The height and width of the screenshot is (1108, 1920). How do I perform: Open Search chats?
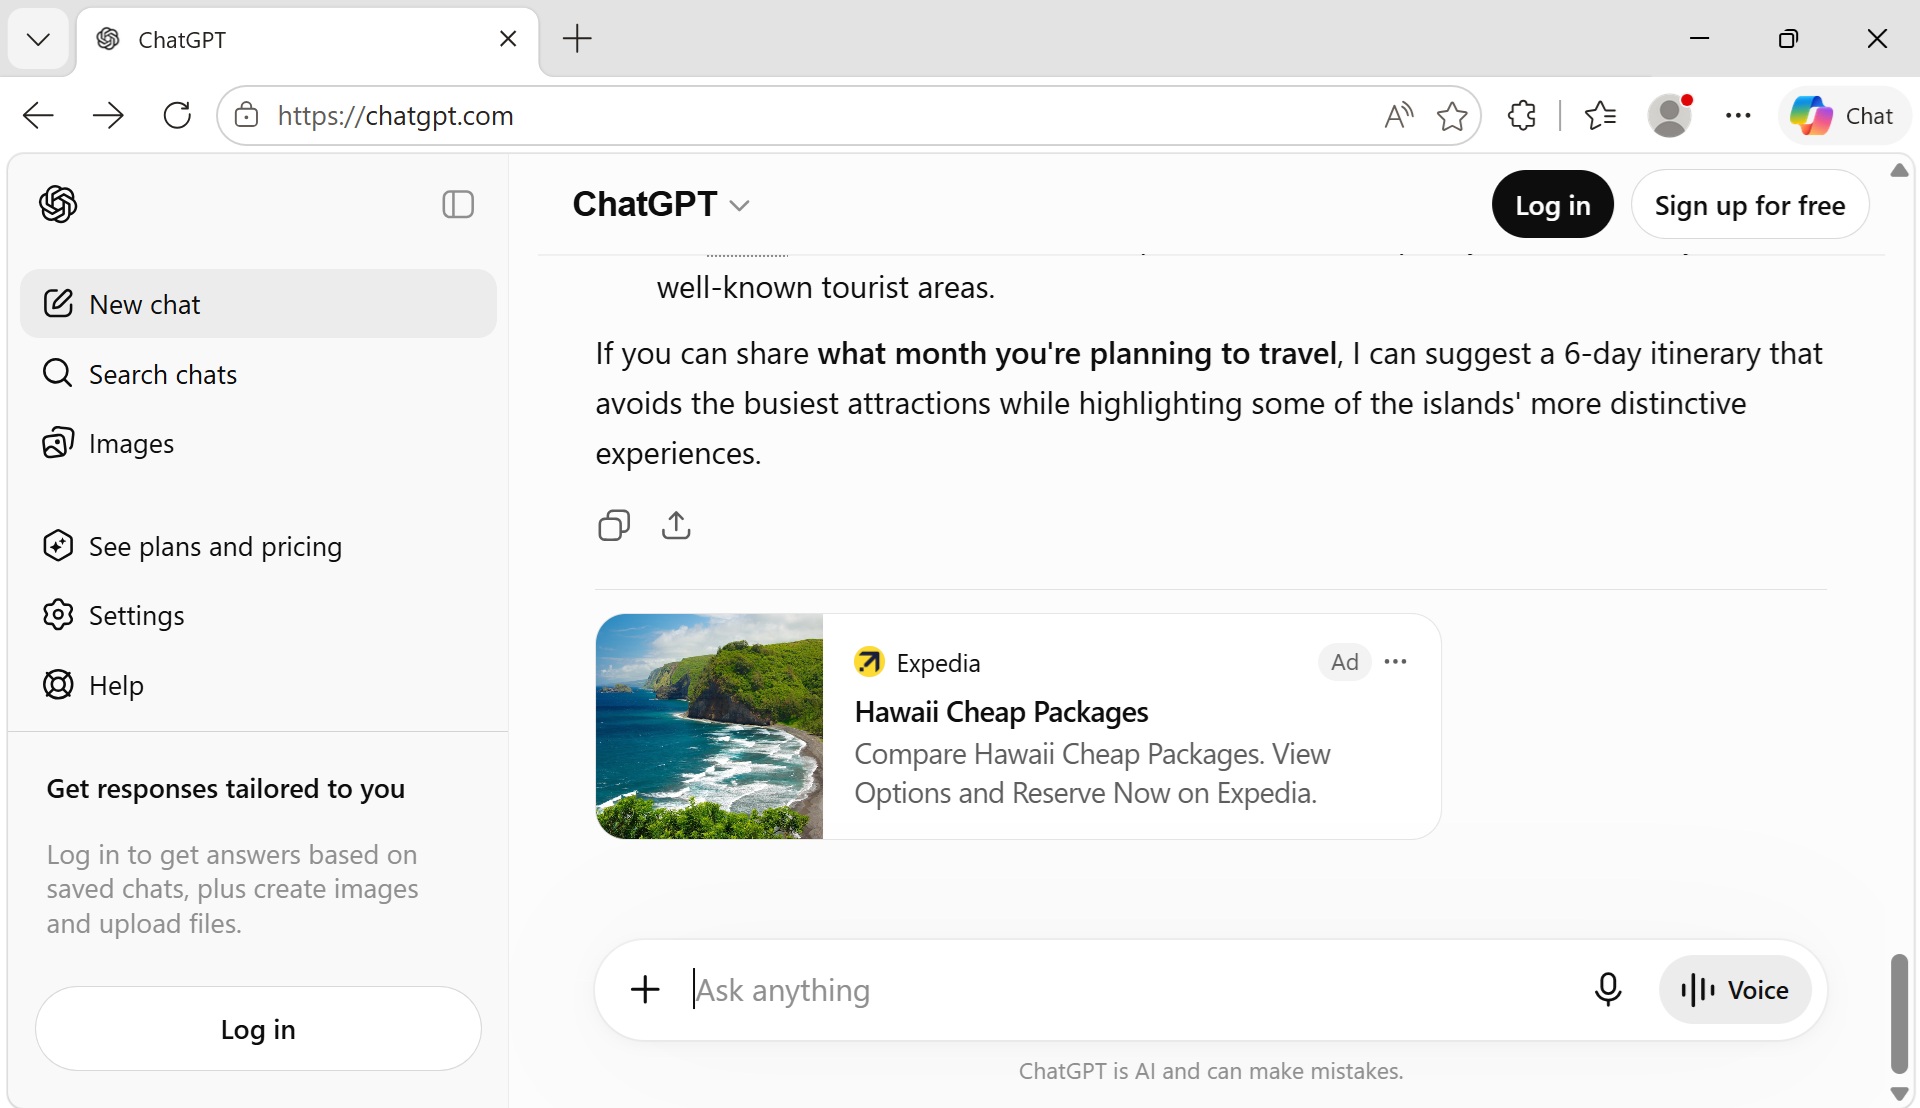coord(258,374)
